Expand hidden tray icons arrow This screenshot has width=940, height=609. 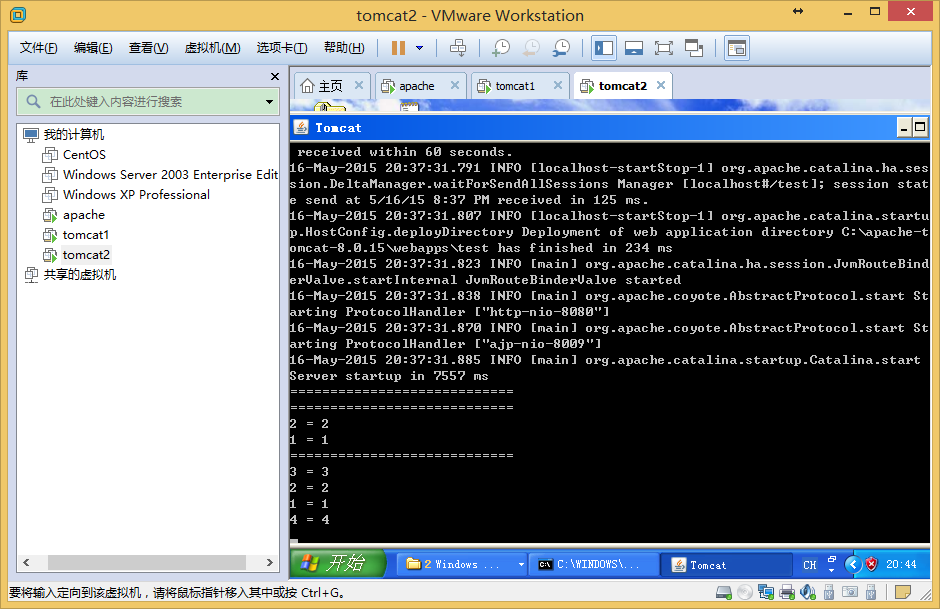853,564
